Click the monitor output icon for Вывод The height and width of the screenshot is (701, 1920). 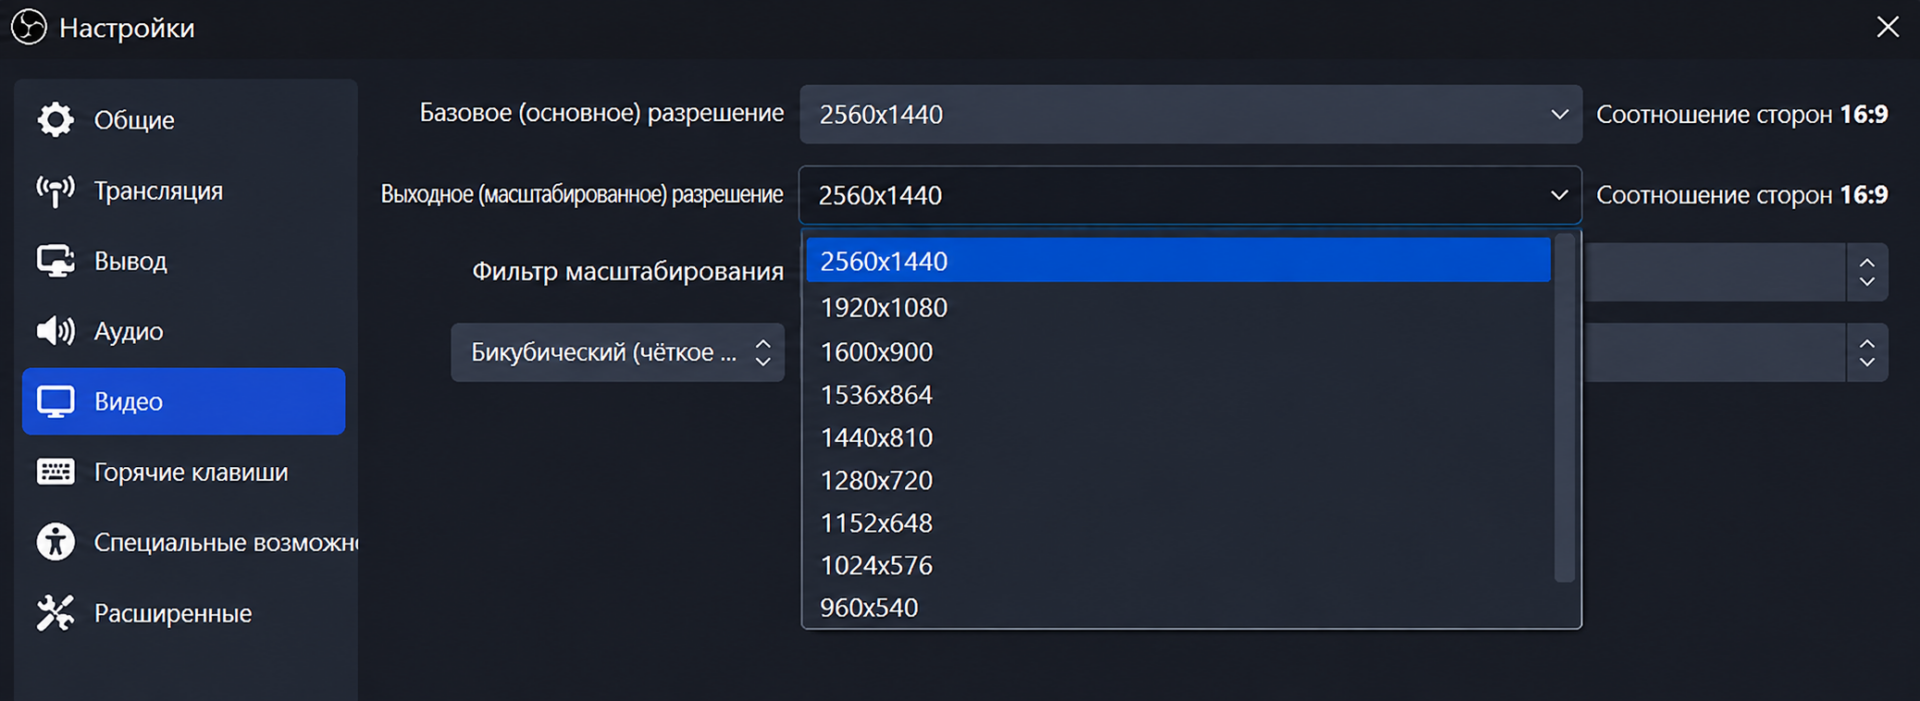(x=56, y=261)
